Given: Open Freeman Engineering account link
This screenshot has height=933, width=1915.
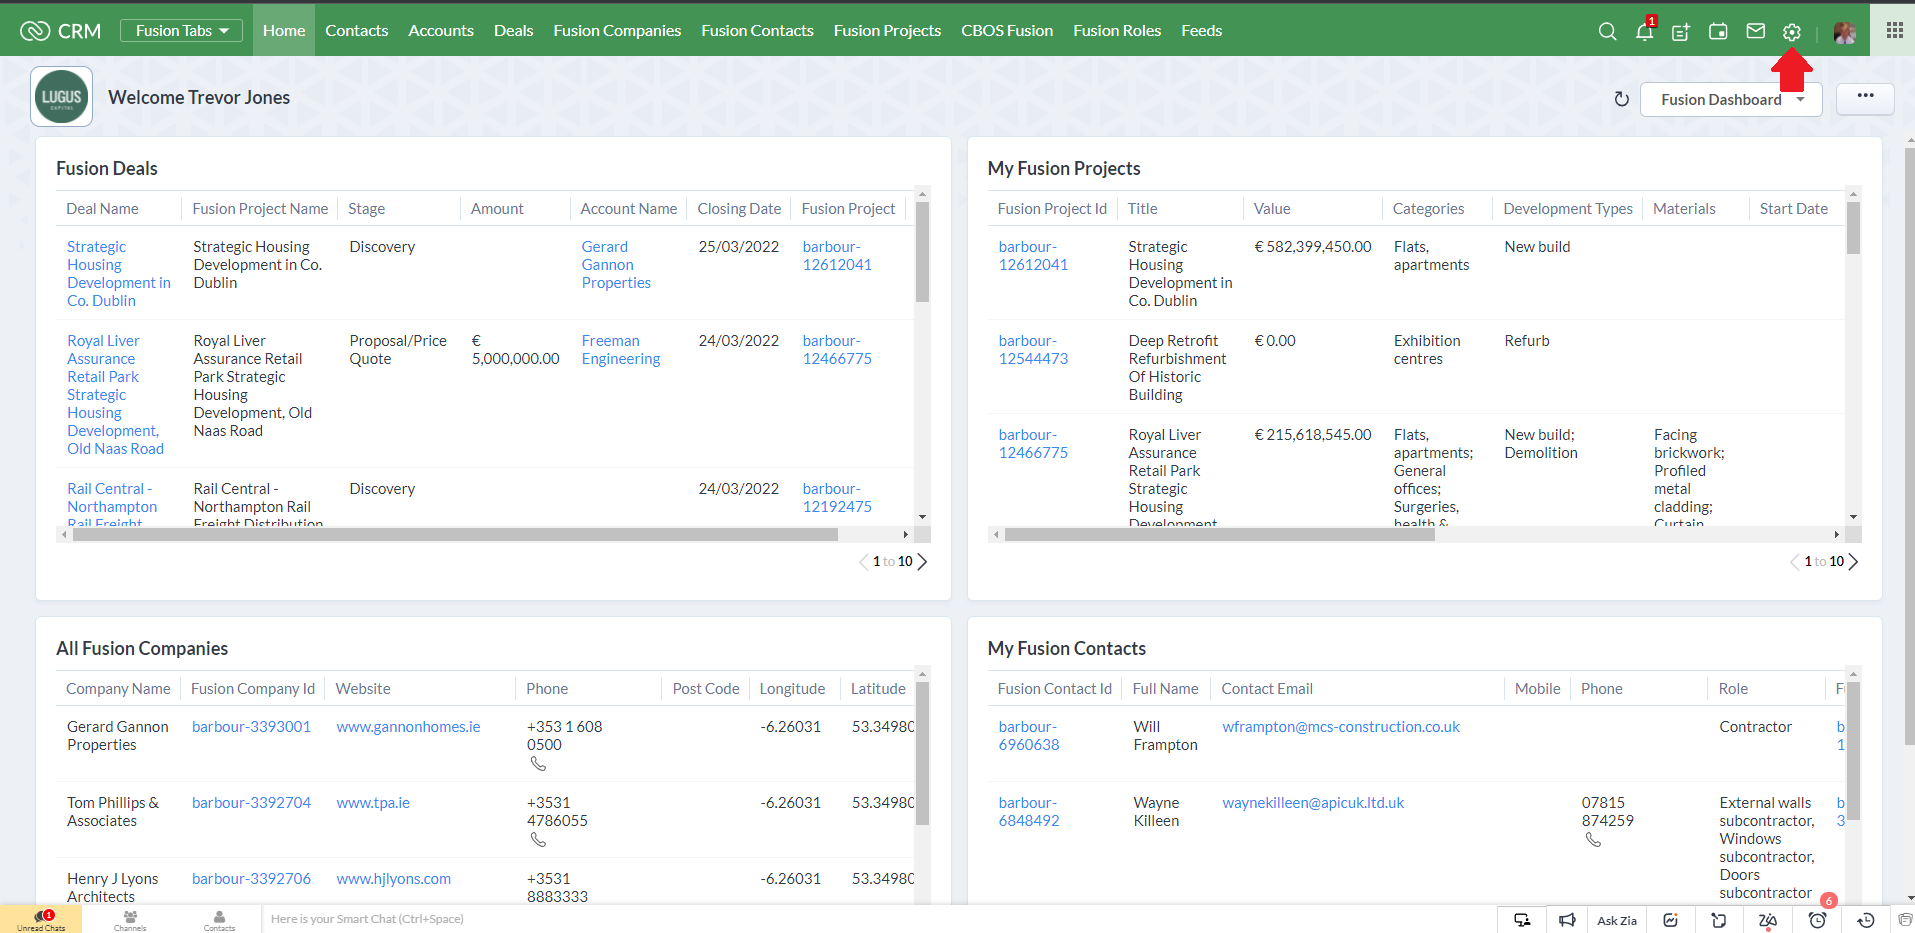Looking at the screenshot, I should [x=621, y=350].
